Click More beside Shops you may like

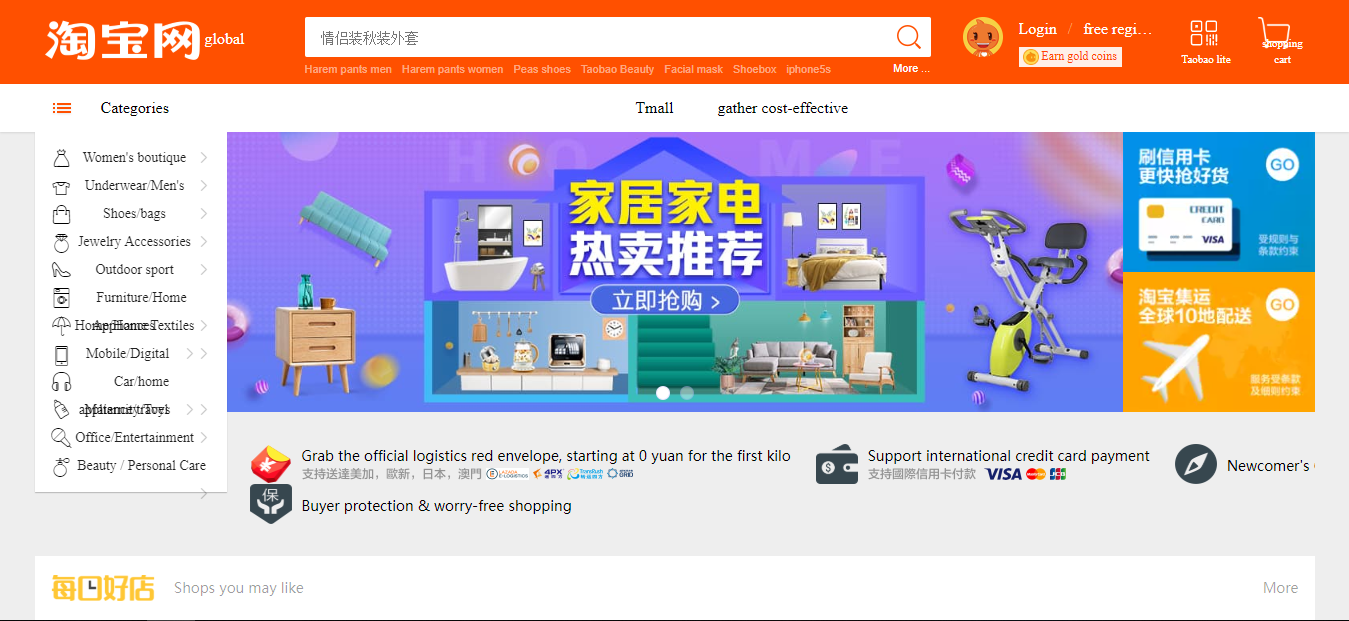1280,588
